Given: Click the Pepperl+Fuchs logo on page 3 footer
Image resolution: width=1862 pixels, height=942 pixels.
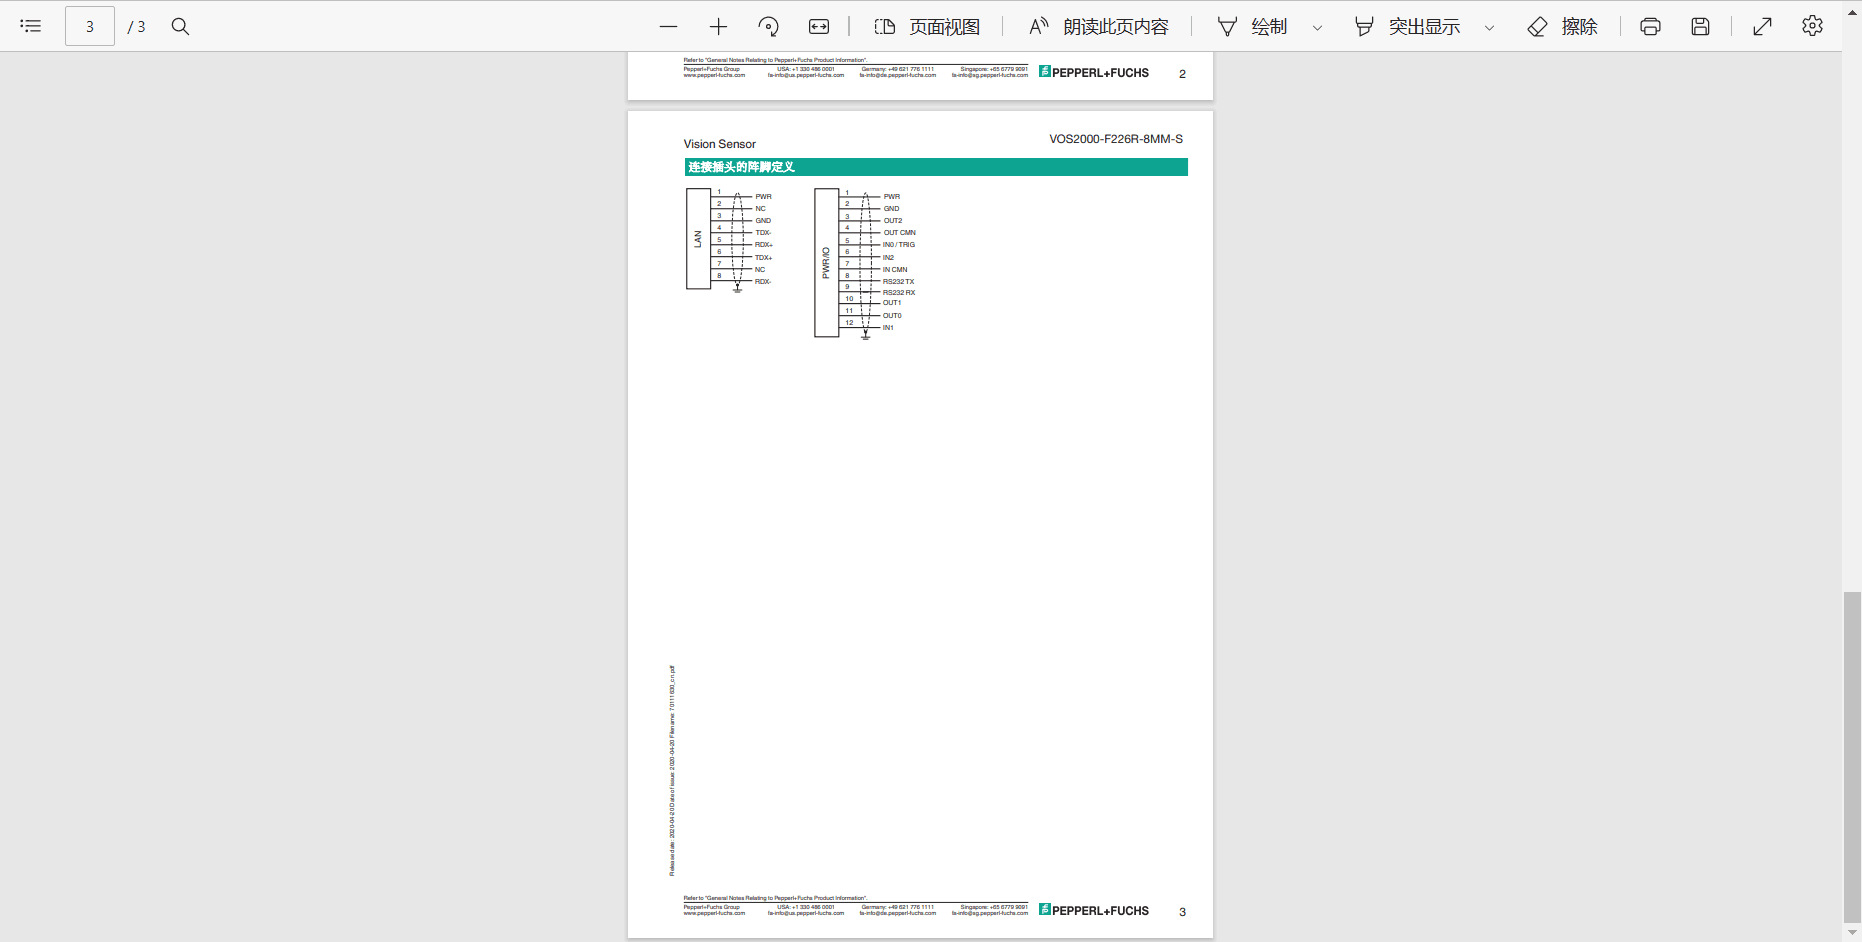Looking at the screenshot, I should [x=1094, y=911].
